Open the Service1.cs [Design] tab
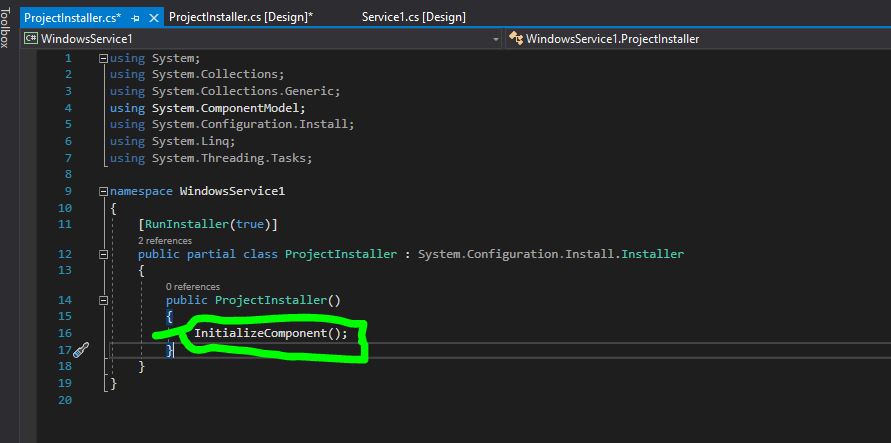This screenshot has height=443, width=891. [x=414, y=17]
